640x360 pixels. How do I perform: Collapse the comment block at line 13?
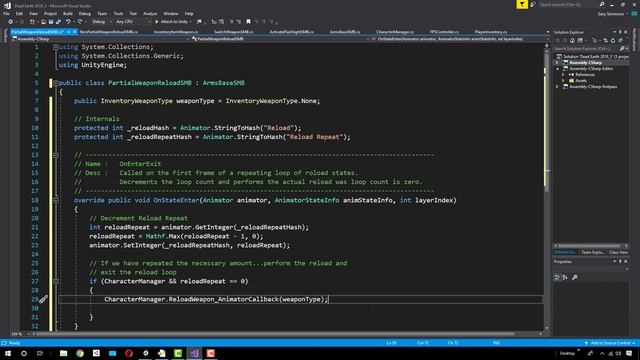[56, 155]
